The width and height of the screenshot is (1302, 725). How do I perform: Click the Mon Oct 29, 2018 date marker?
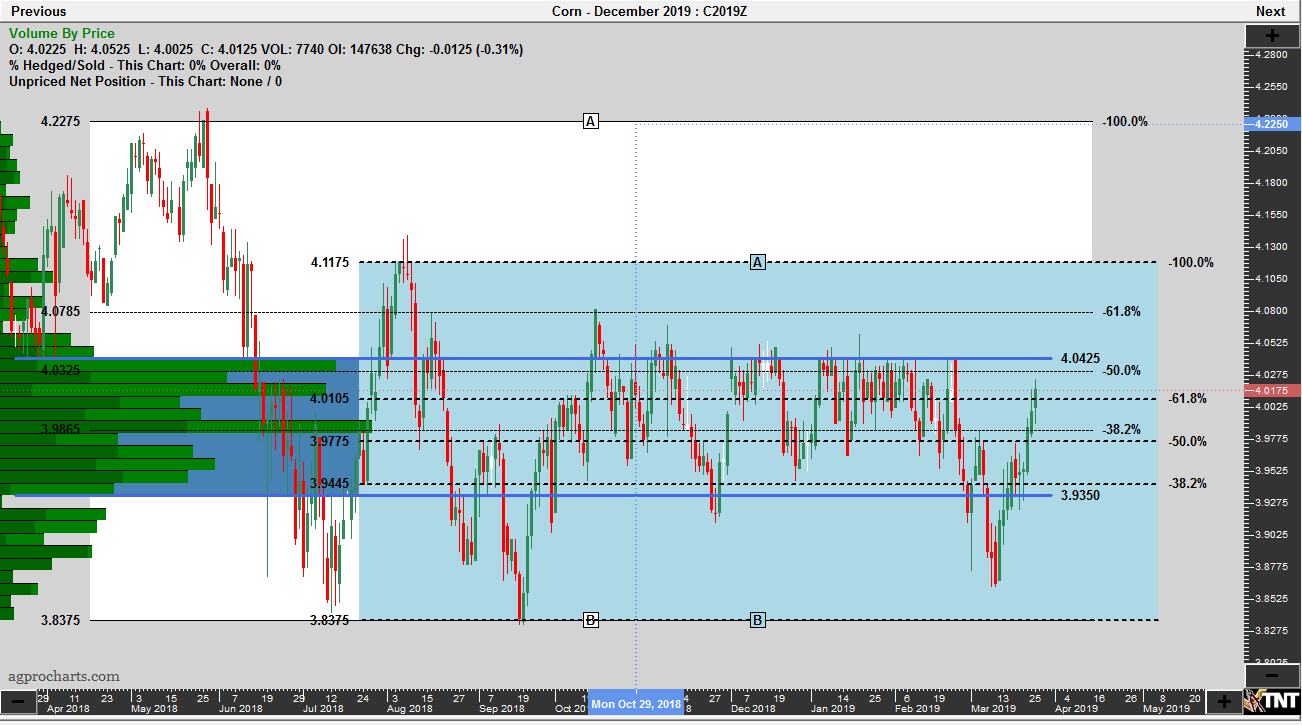(636, 704)
